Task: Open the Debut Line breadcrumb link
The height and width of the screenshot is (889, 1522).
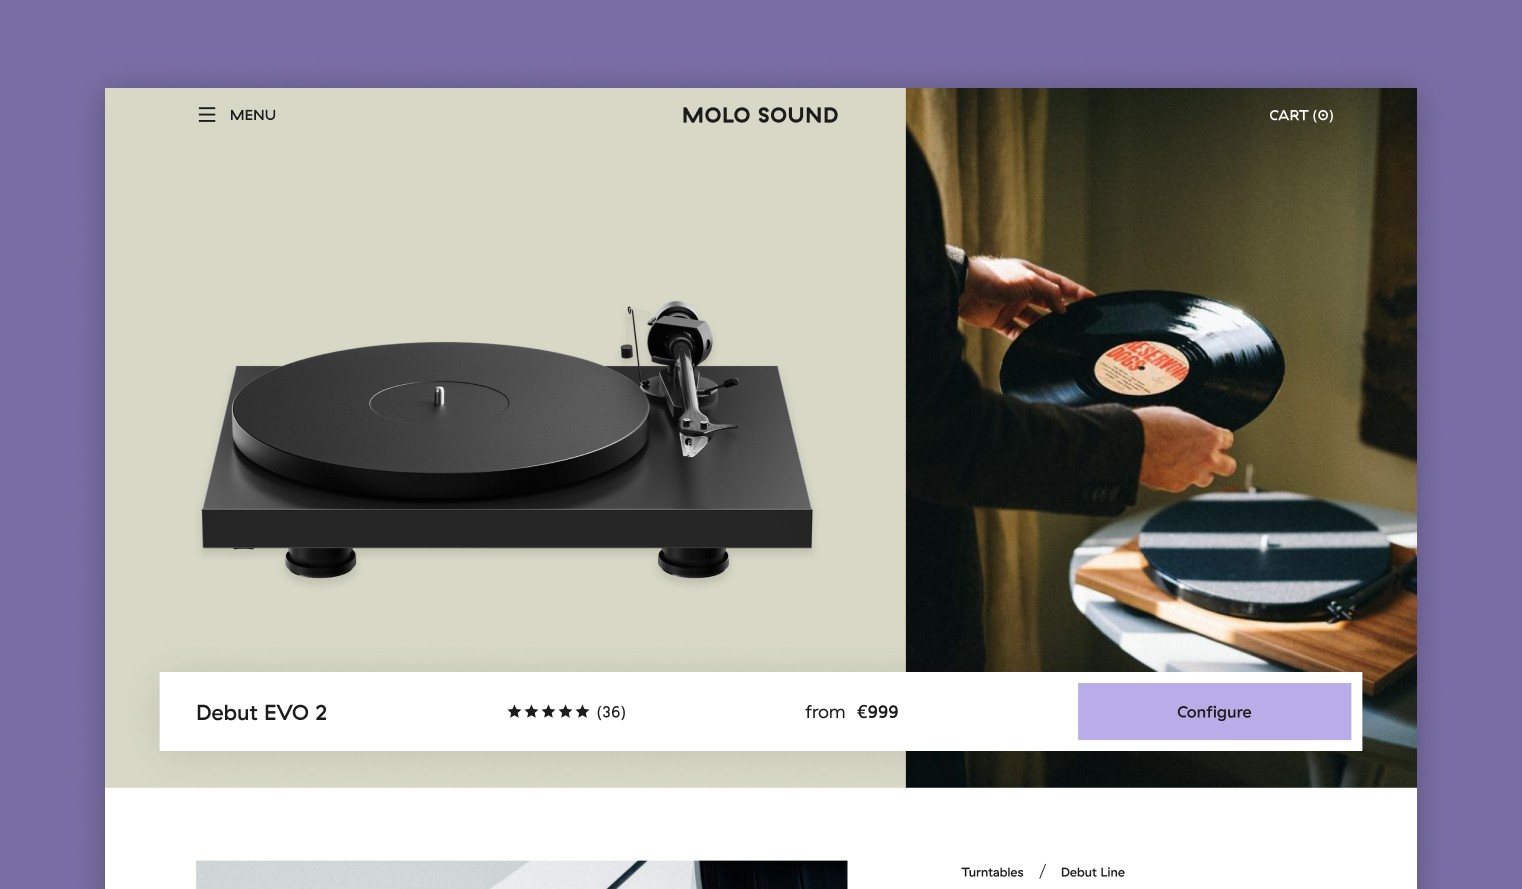Action: click(x=1092, y=872)
